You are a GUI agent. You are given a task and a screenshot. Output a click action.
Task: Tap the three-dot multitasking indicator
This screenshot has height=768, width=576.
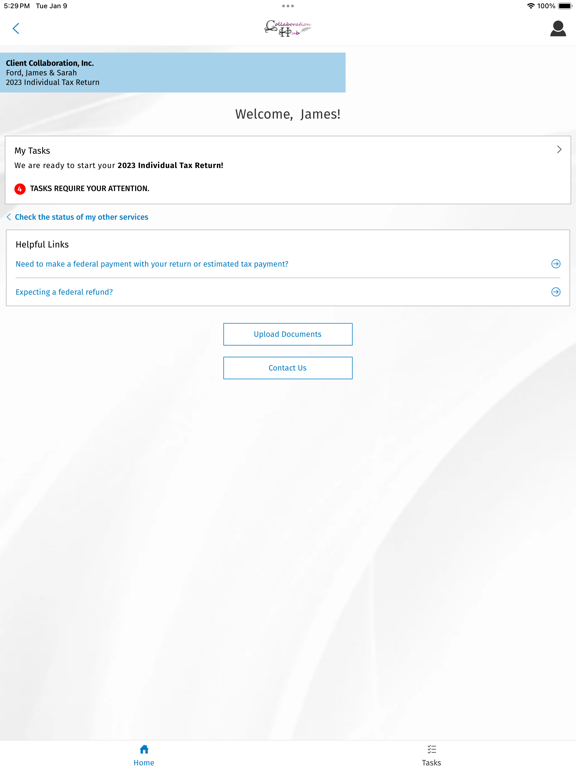tap(288, 6)
